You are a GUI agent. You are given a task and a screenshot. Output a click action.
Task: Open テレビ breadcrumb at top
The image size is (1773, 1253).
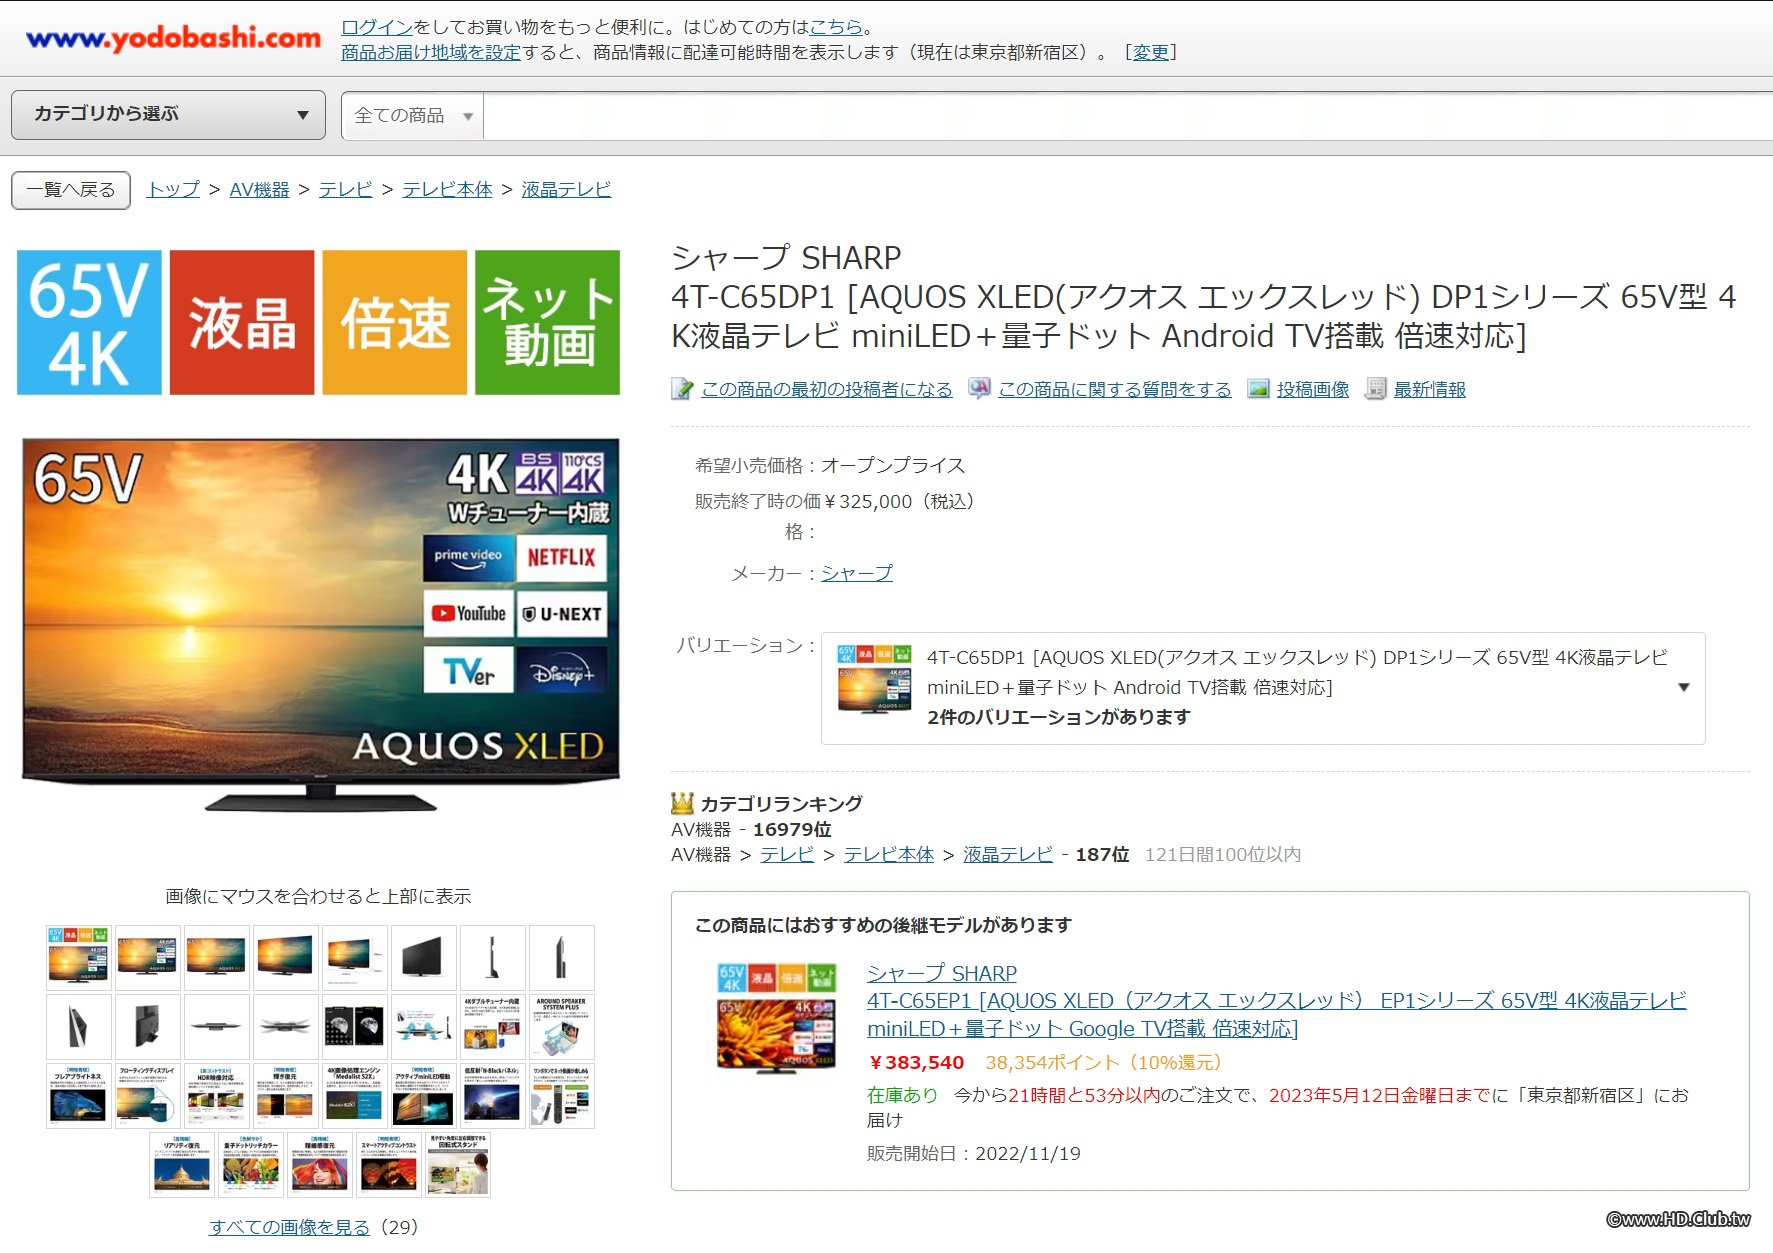[x=345, y=189]
